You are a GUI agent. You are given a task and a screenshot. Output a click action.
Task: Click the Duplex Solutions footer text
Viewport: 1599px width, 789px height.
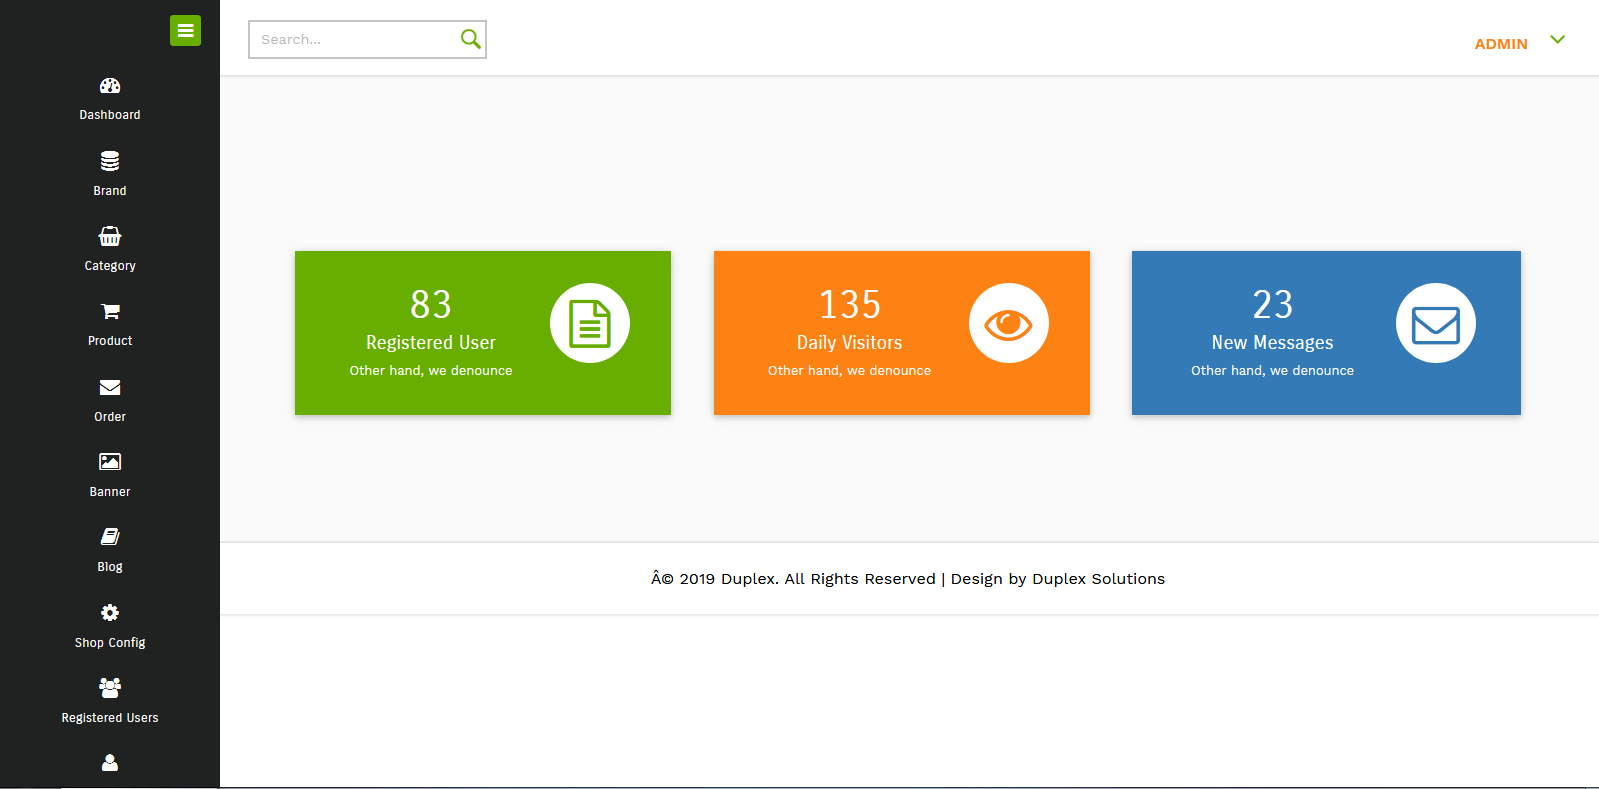1098,579
